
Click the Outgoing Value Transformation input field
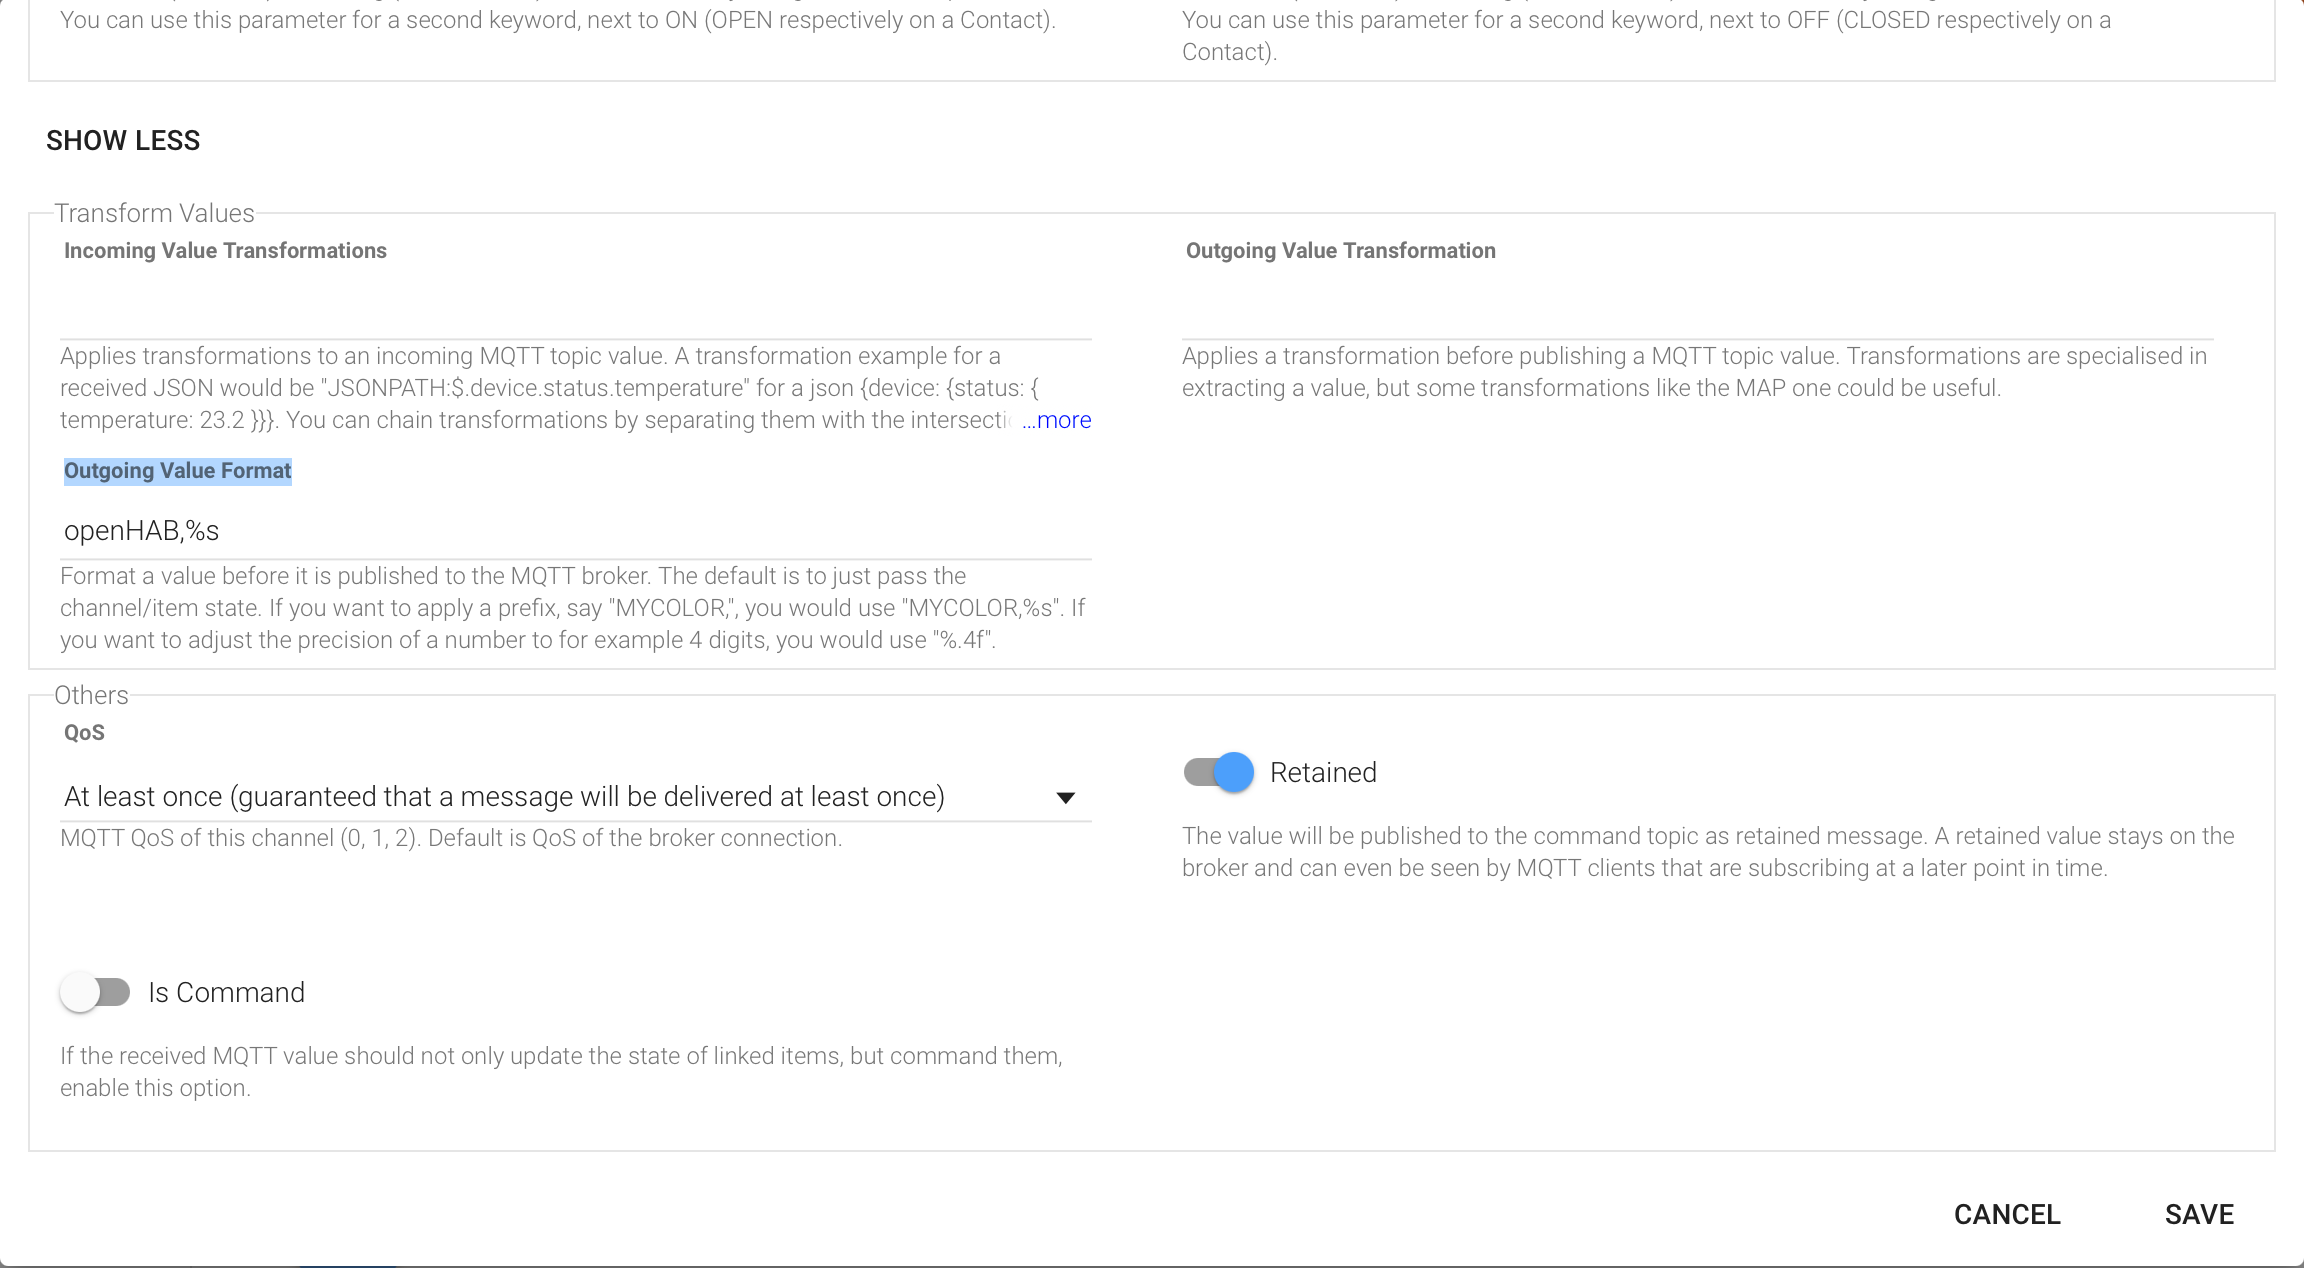tap(1697, 312)
